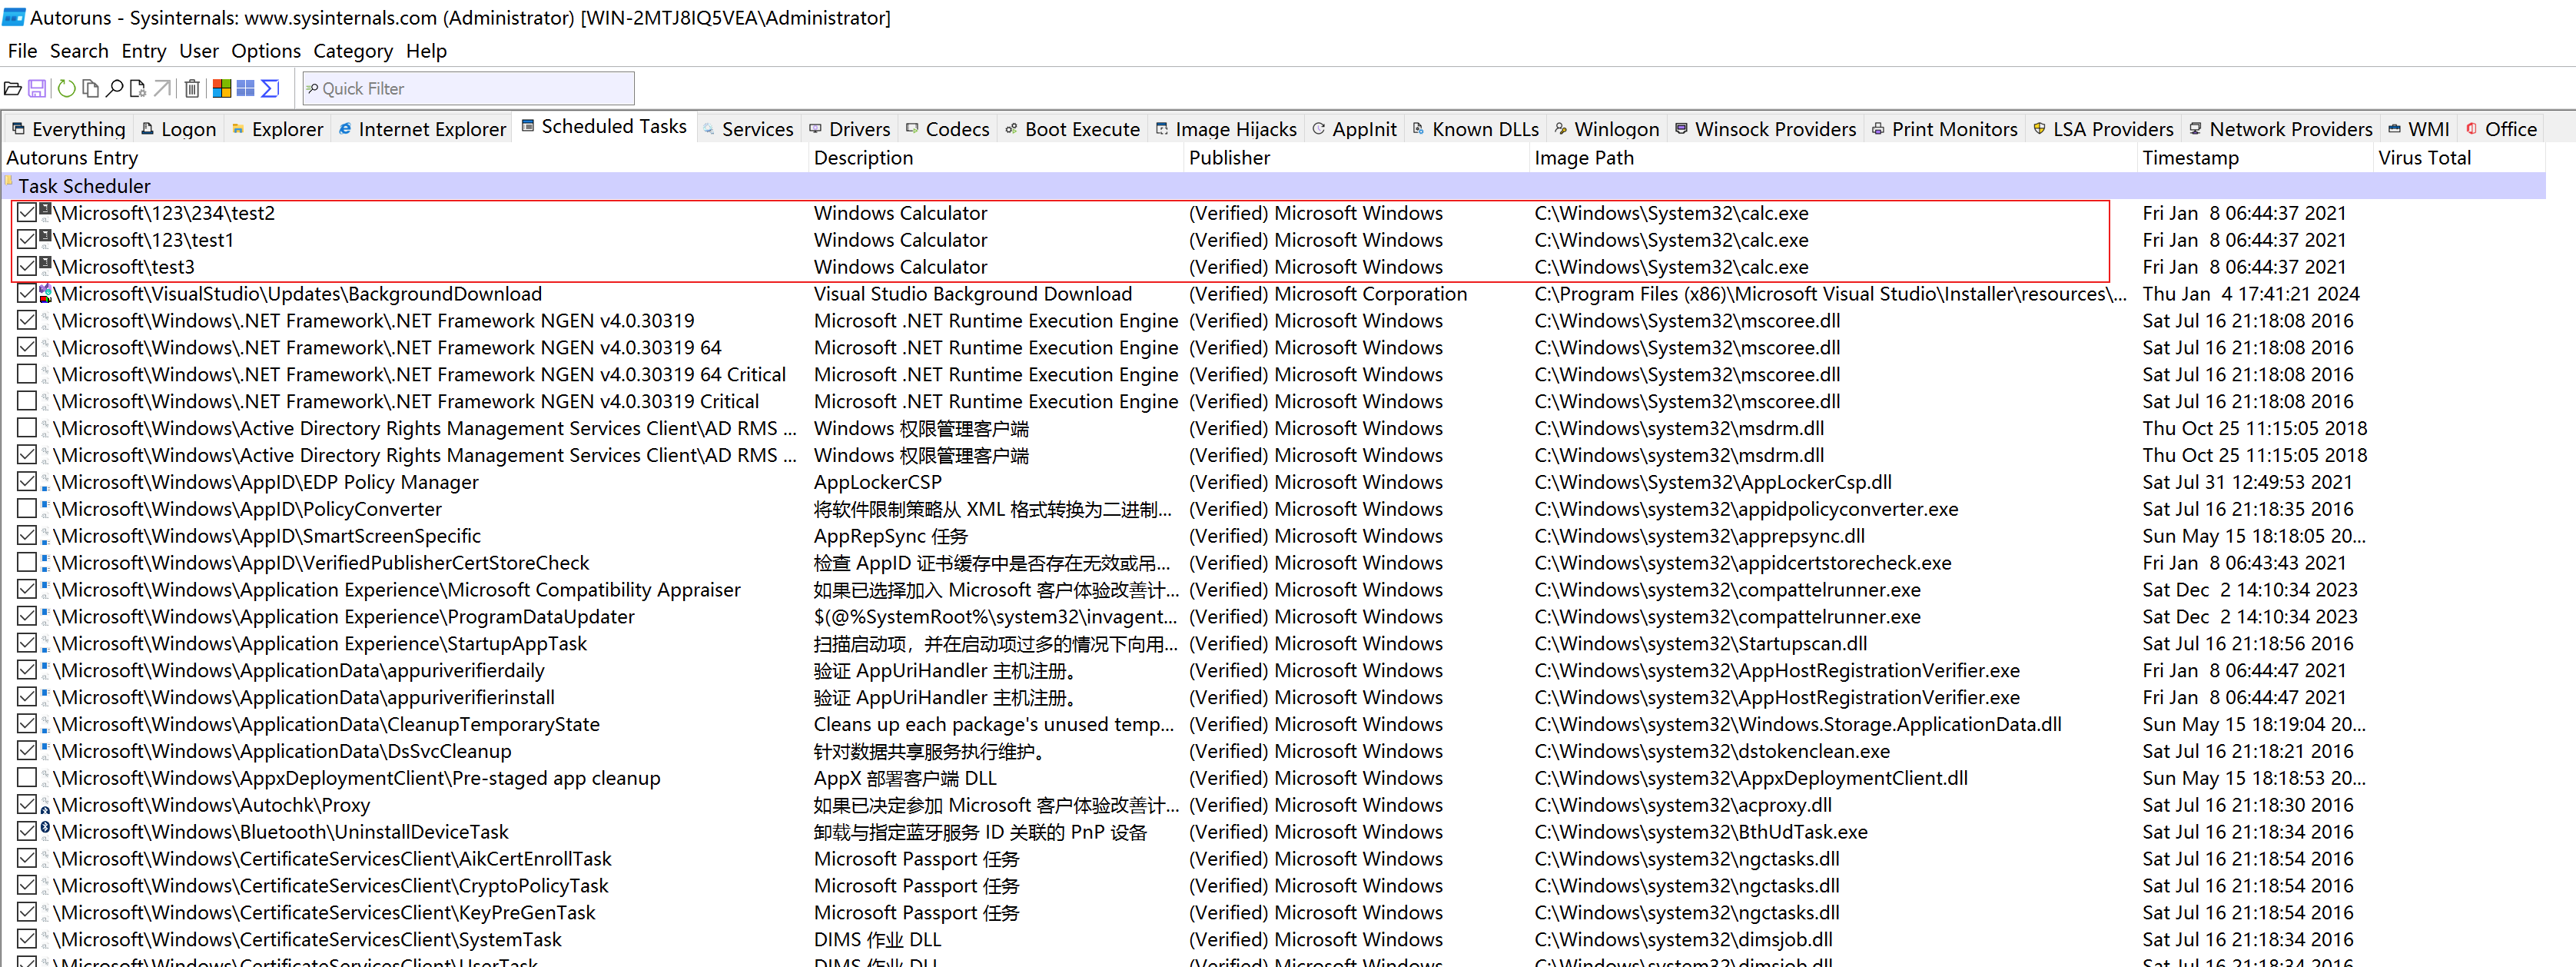Click C:\Windows\system32\BthUdTask.exe image path
The image size is (2576, 967).
(x=1700, y=832)
